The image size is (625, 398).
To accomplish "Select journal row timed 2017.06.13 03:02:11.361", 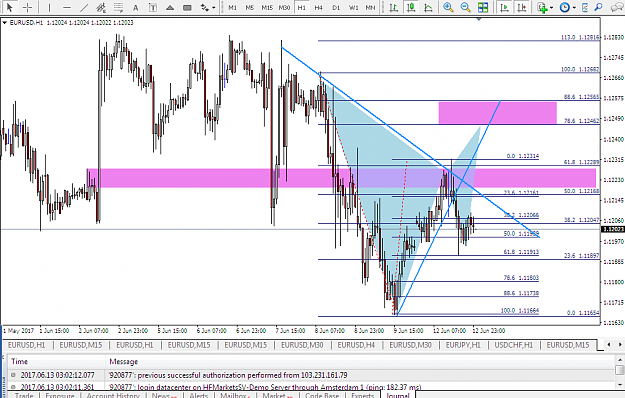I will coord(311,386).
